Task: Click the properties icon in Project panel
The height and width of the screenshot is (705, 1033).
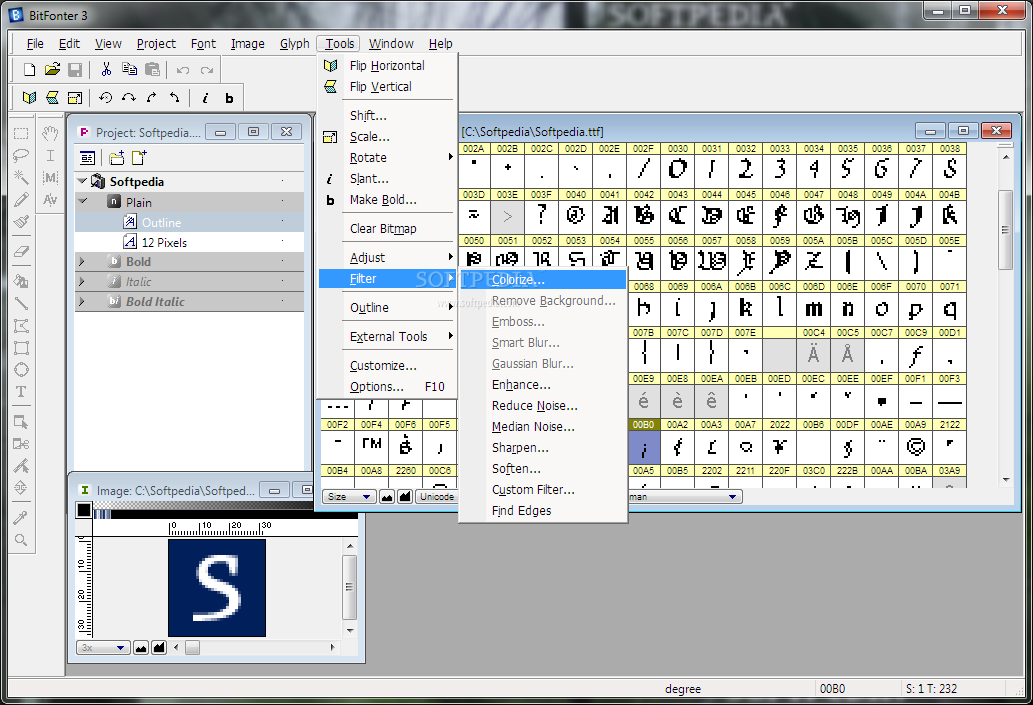Action: (x=87, y=158)
